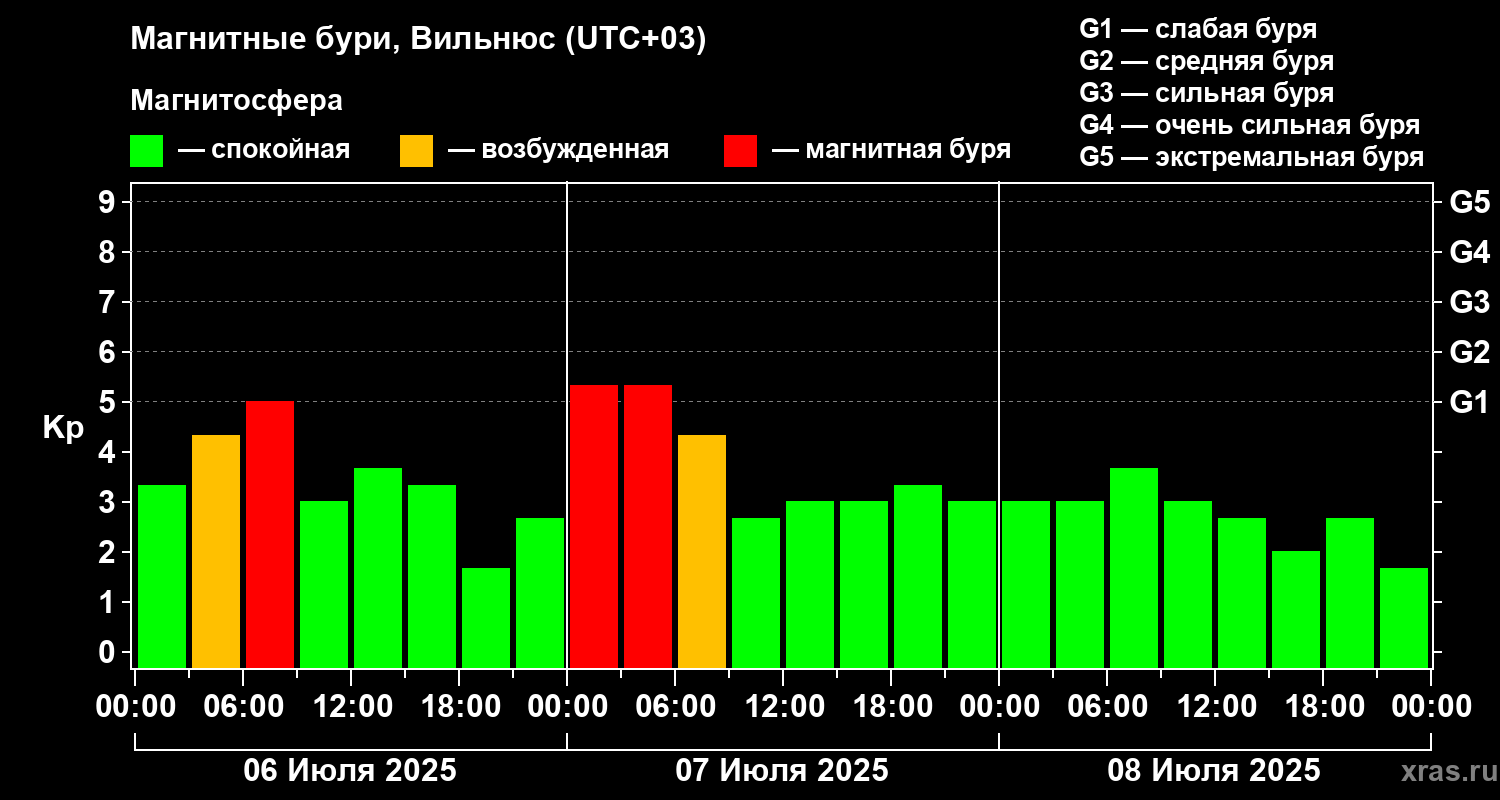Click the '12:00' time label under 07 Июля
1500x800 pixels.
tap(786, 707)
